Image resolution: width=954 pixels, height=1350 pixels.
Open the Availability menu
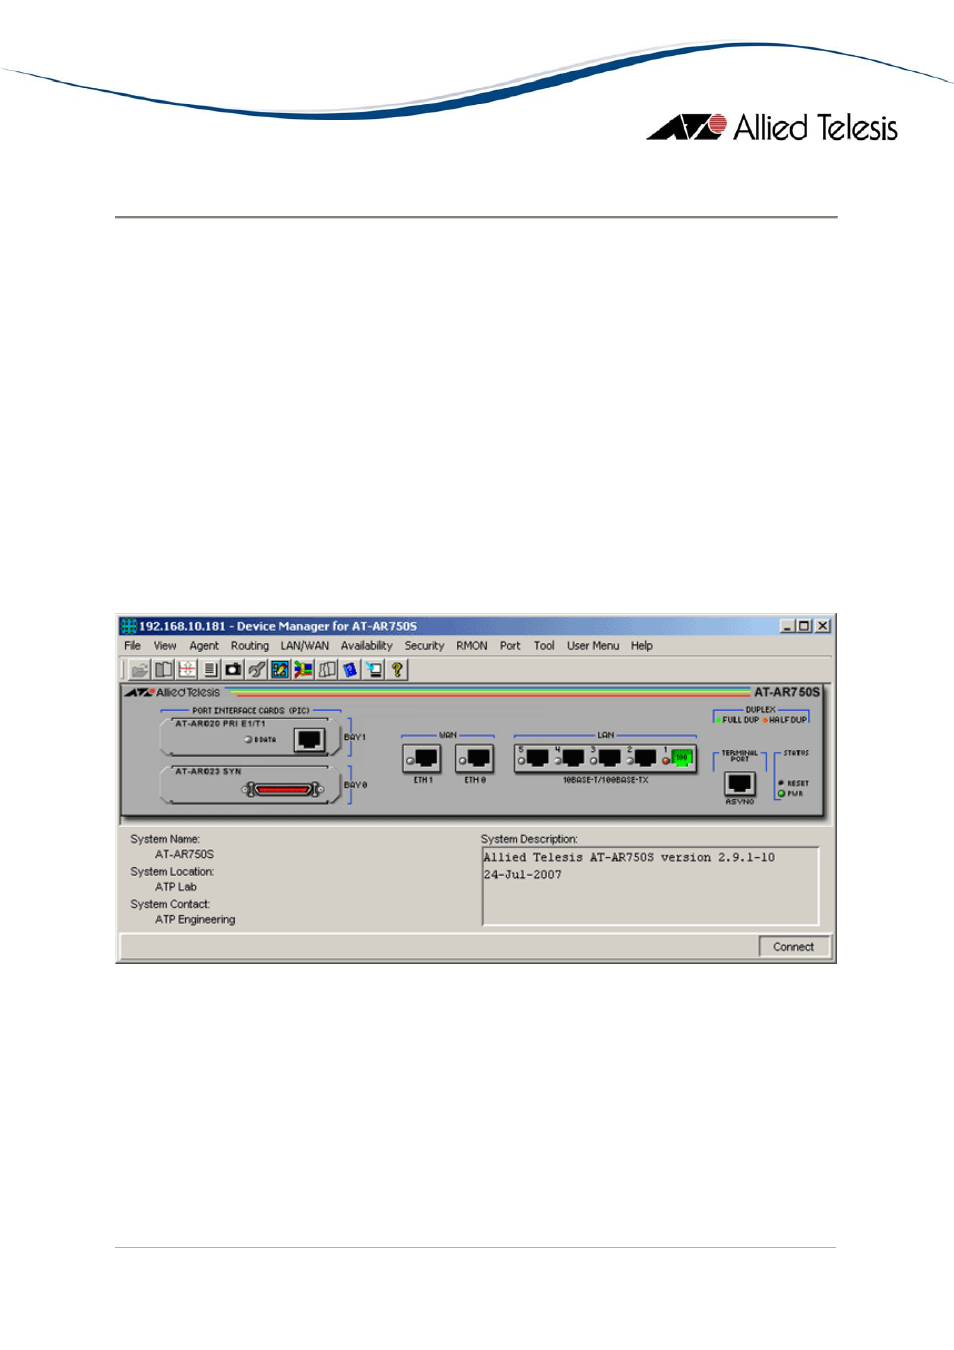tap(366, 646)
